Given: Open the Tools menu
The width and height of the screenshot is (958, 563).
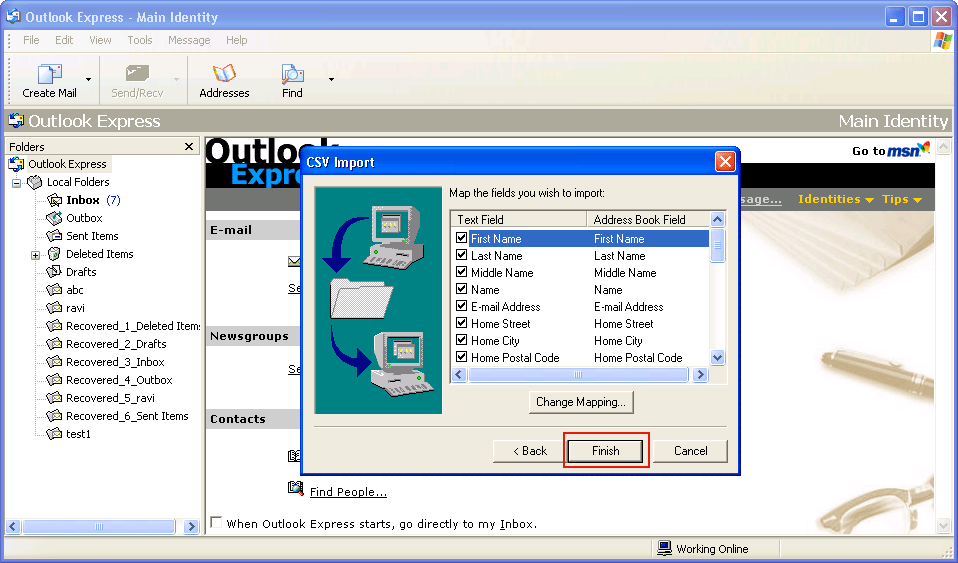Looking at the screenshot, I should pyautogui.click(x=140, y=40).
